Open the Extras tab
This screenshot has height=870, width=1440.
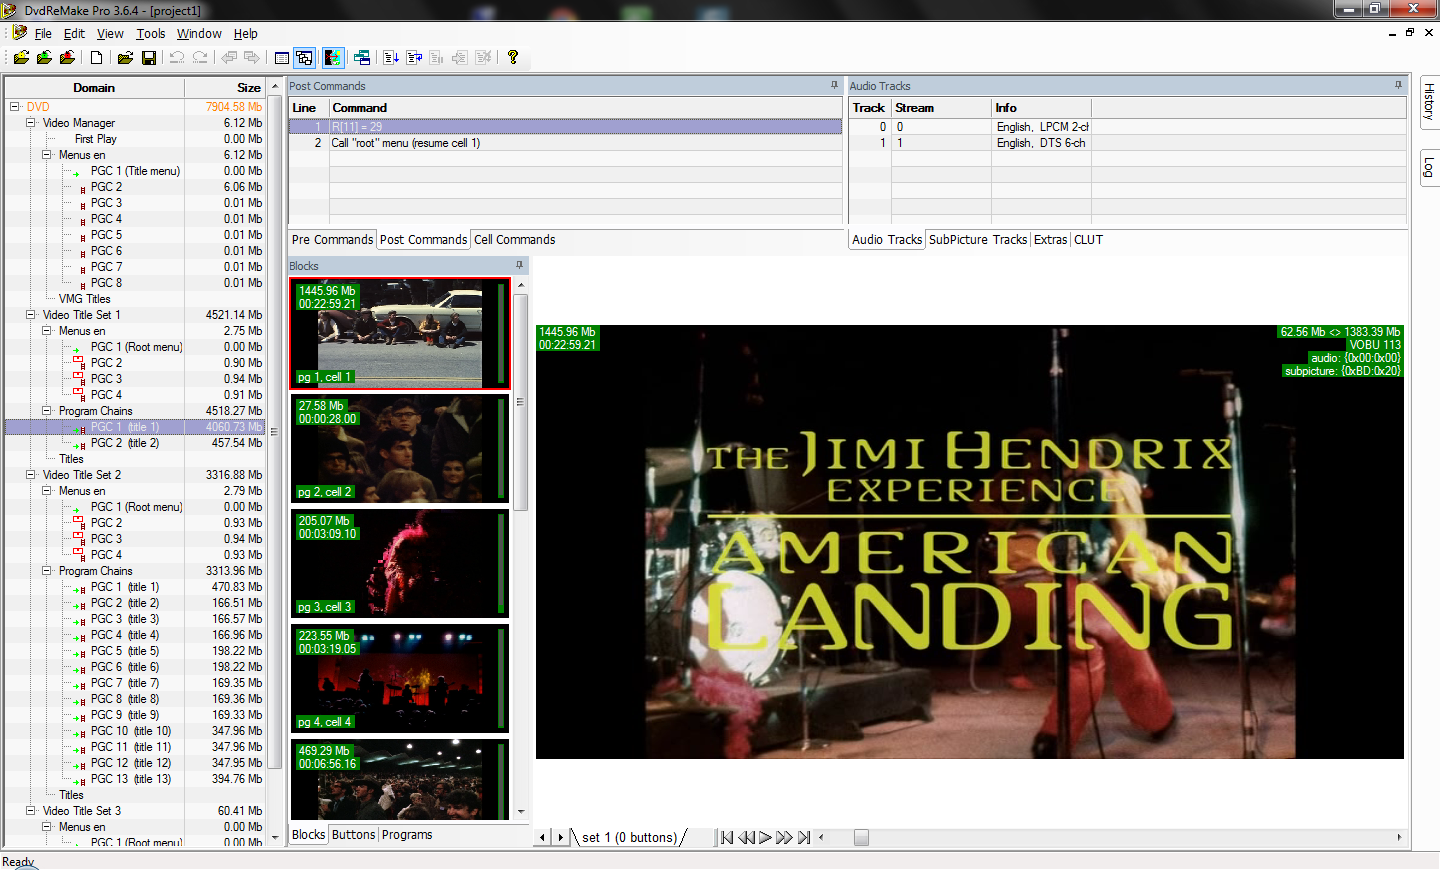tap(1050, 240)
